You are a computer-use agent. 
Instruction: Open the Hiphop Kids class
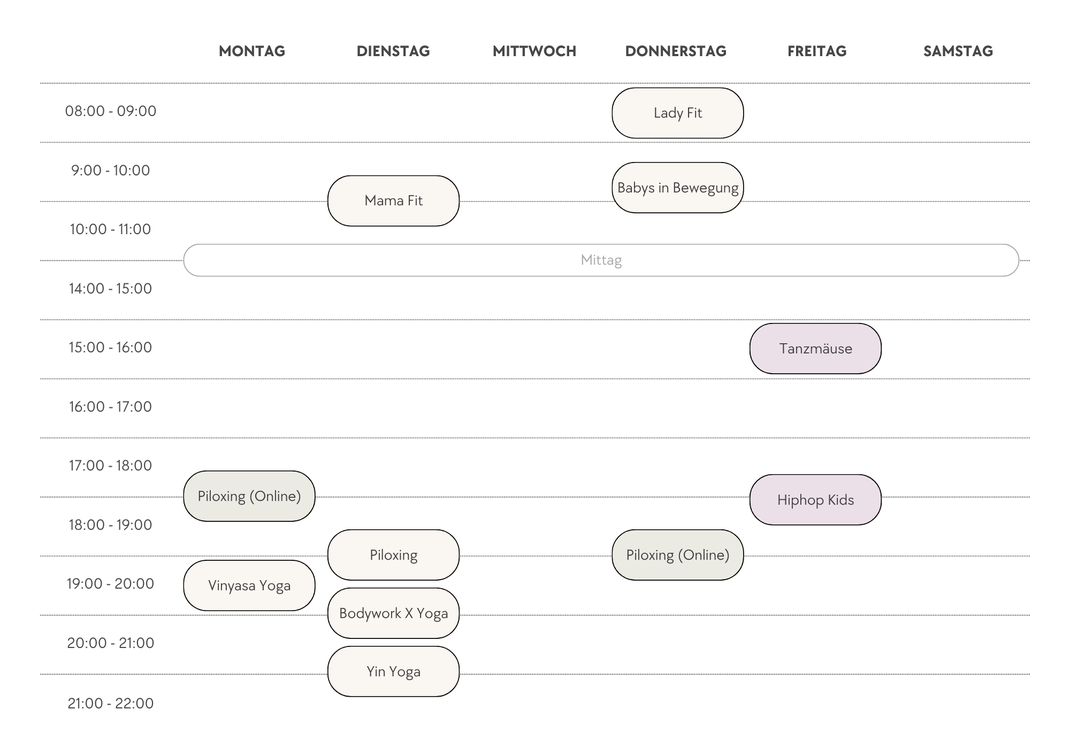pos(815,500)
